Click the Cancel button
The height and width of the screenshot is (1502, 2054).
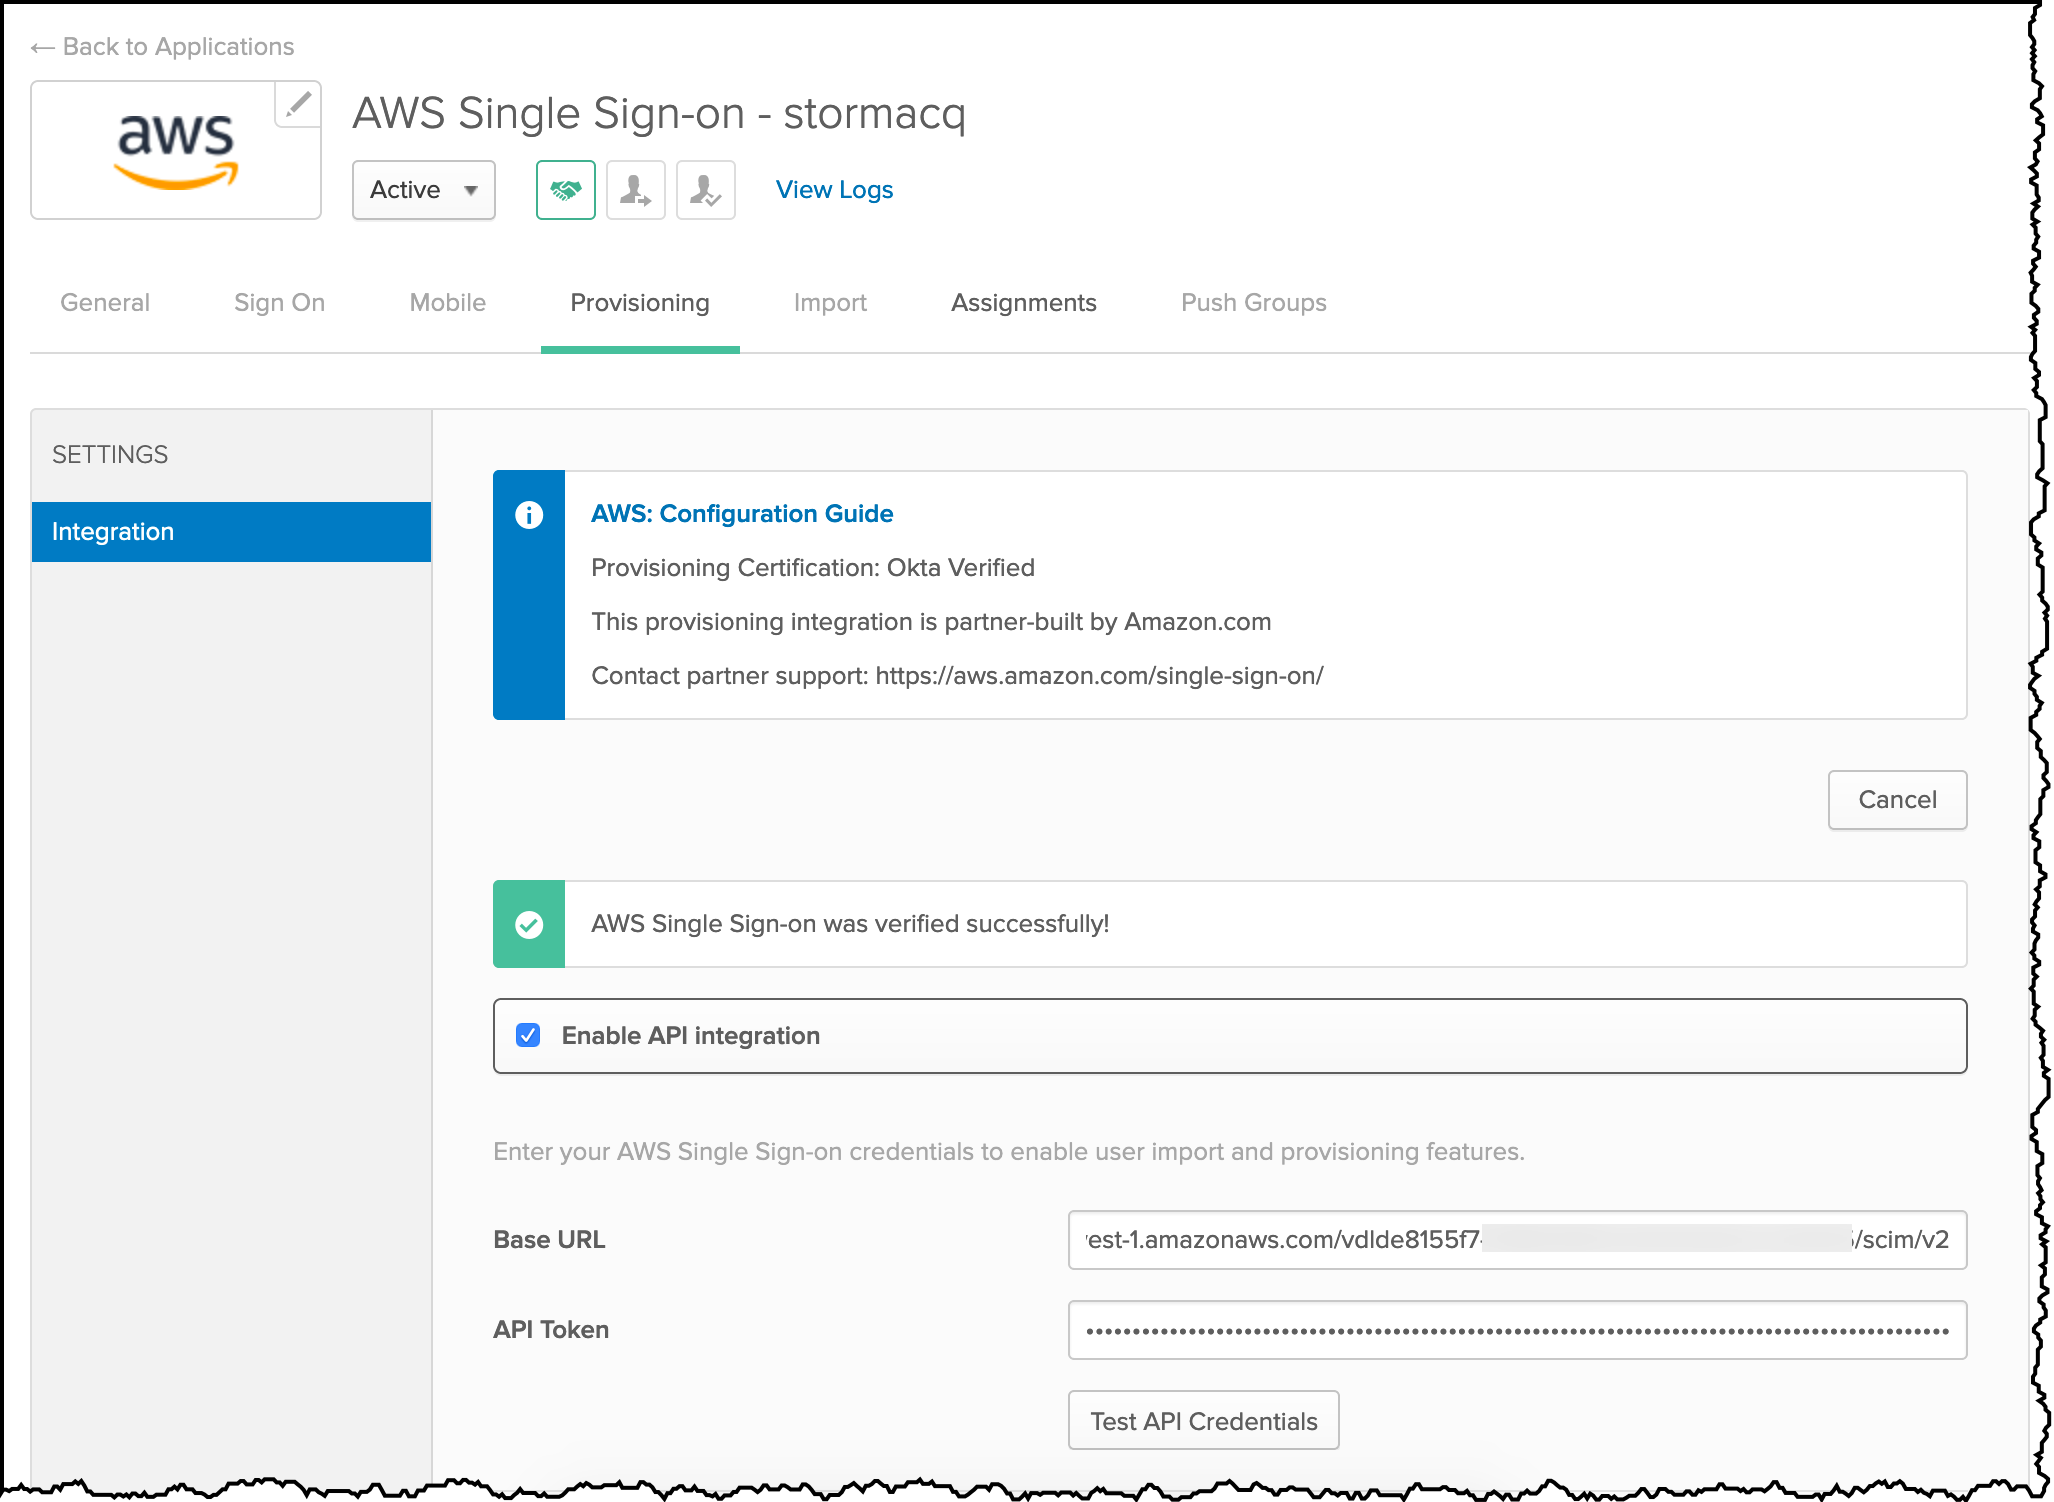click(x=1896, y=799)
